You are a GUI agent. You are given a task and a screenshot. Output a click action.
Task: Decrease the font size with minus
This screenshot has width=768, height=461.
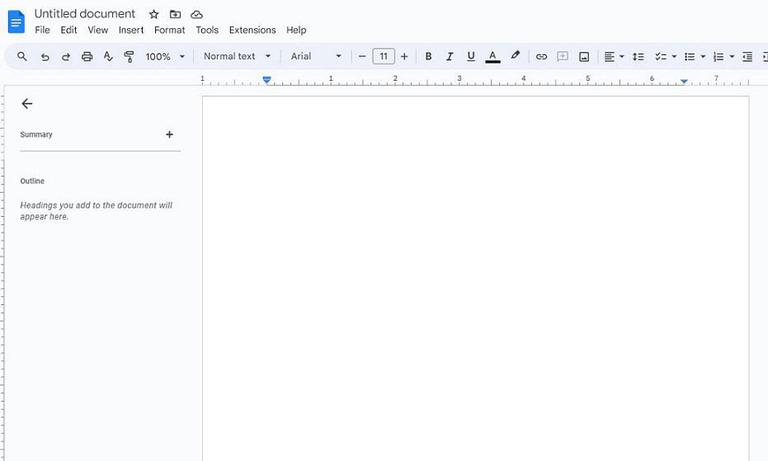tap(362, 56)
